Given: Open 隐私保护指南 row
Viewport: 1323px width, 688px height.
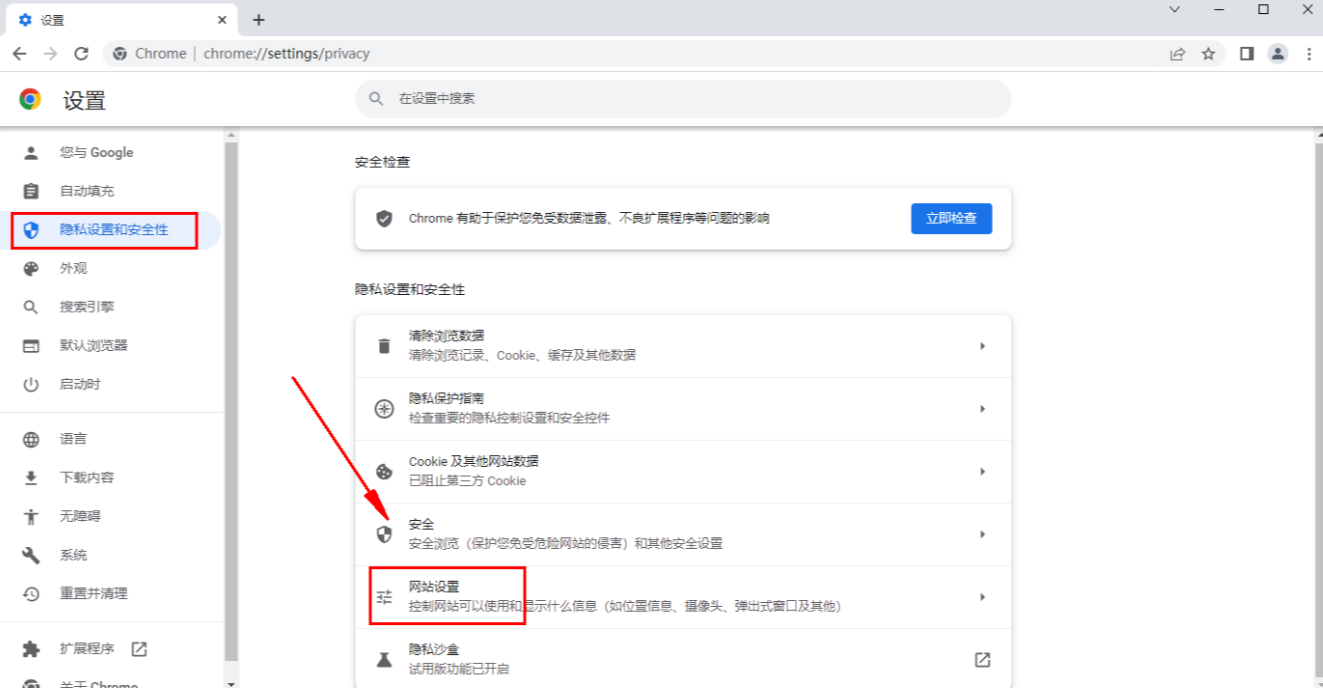Looking at the screenshot, I should tap(683, 409).
